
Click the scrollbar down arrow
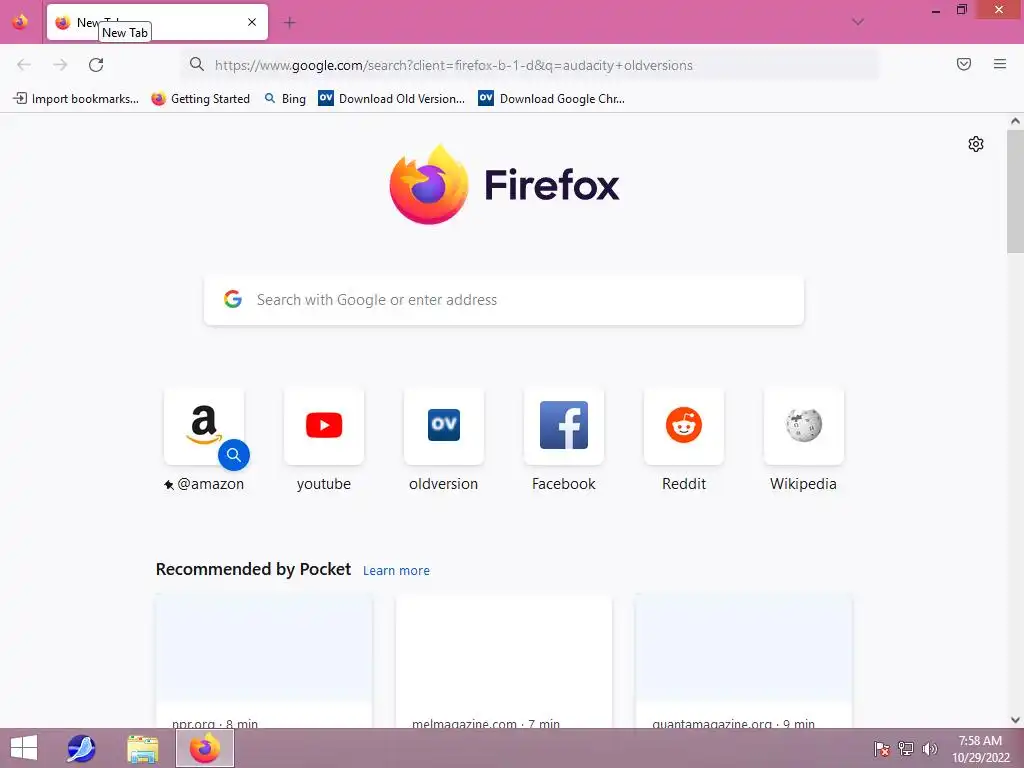(1015, 720)
